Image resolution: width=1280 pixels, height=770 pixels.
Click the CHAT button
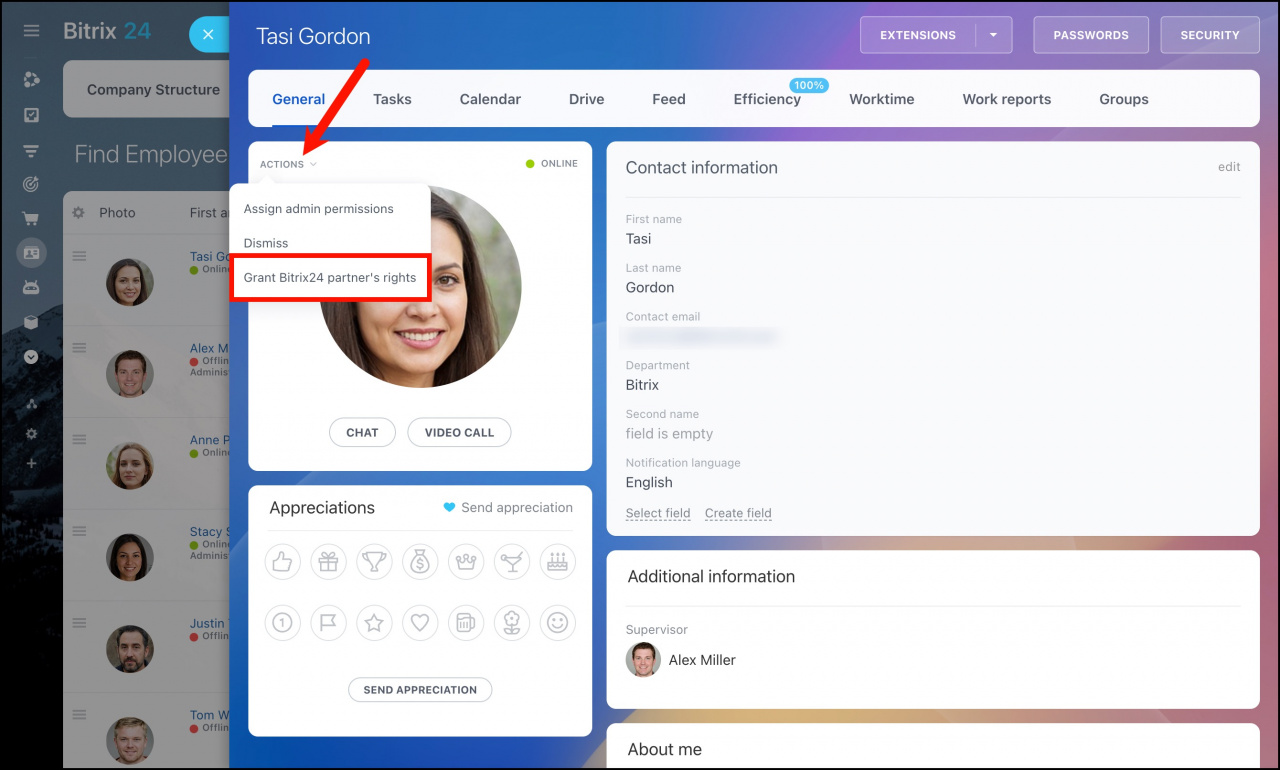pos(362,432)
